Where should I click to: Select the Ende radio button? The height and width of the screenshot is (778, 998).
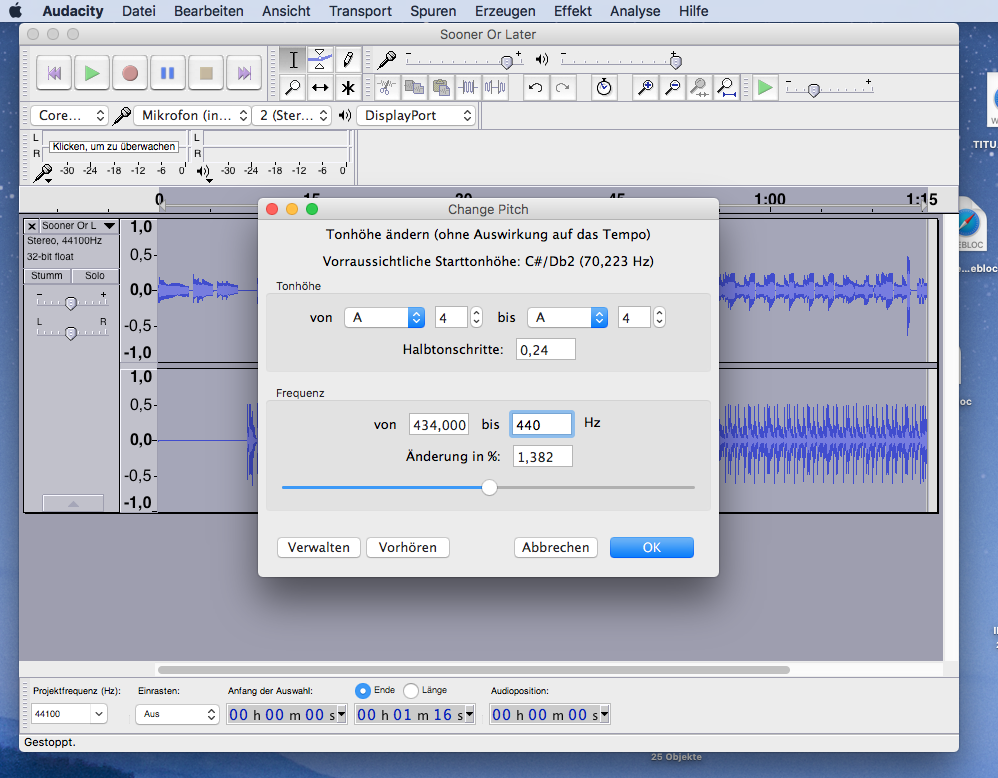(x=363, y=690)
